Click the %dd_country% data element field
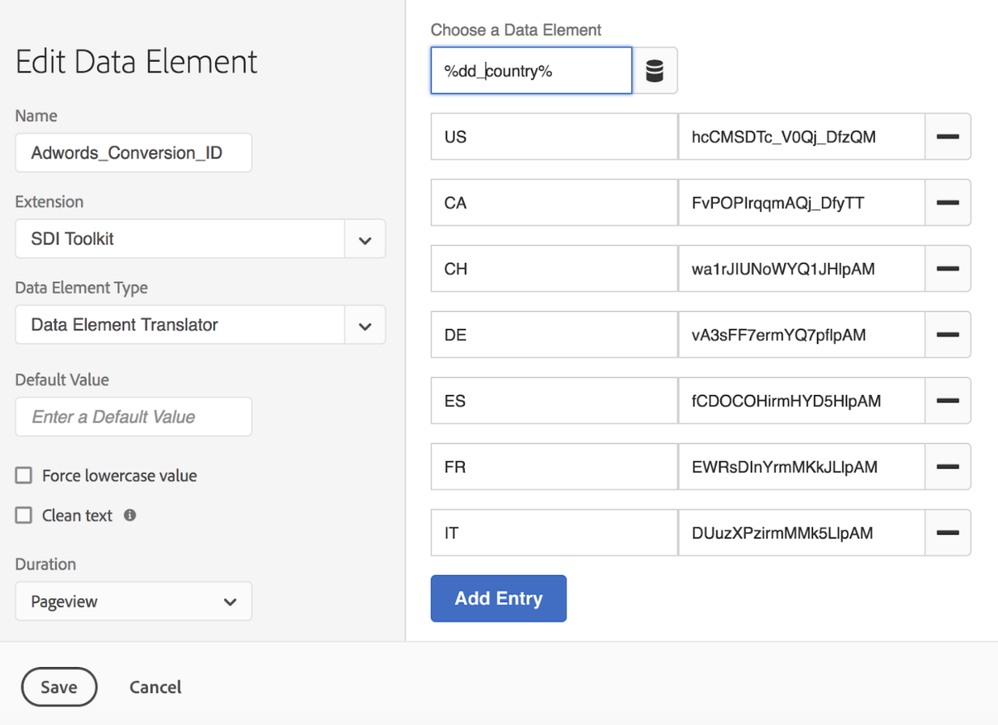The width and height of the screenshot is (998, 725). 531,71
